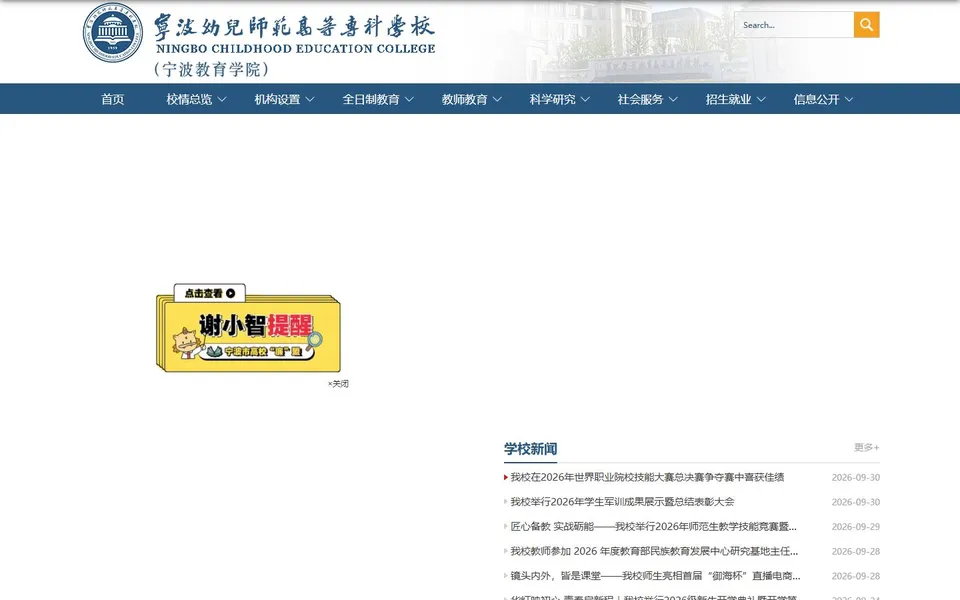Open the 机构设置 menu
The height and width of the screenshot is (600, 960).
277,99
